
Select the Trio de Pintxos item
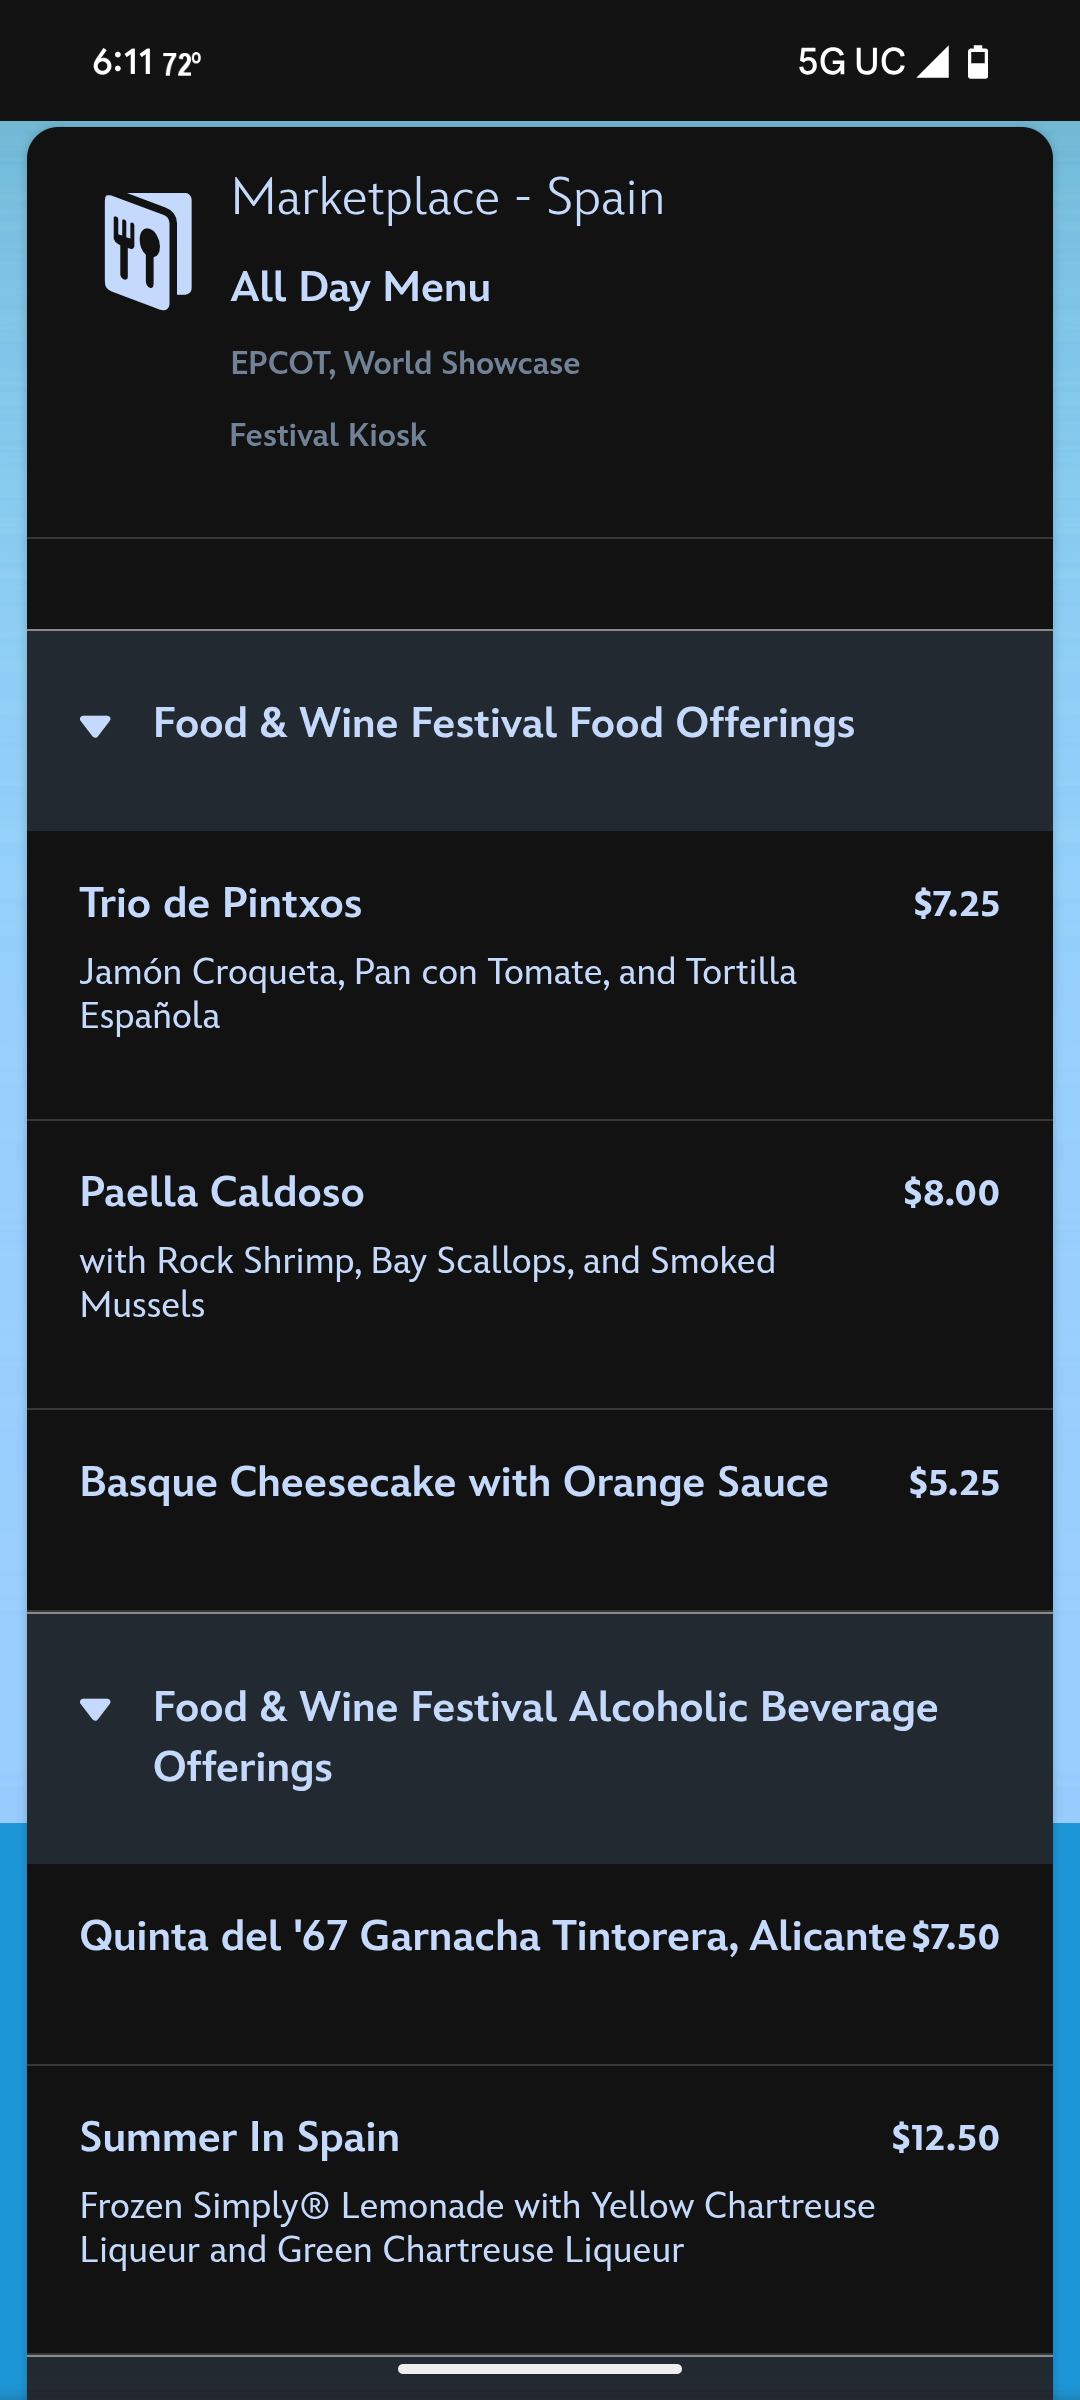tap(540, 975)
